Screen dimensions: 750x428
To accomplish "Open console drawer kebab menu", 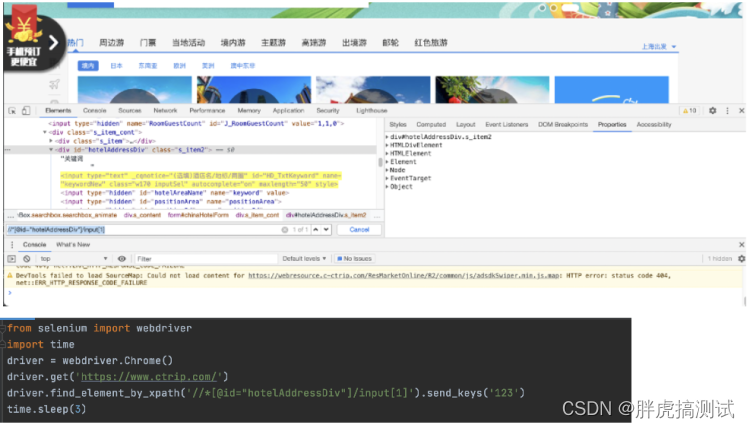I will [12, 244].
